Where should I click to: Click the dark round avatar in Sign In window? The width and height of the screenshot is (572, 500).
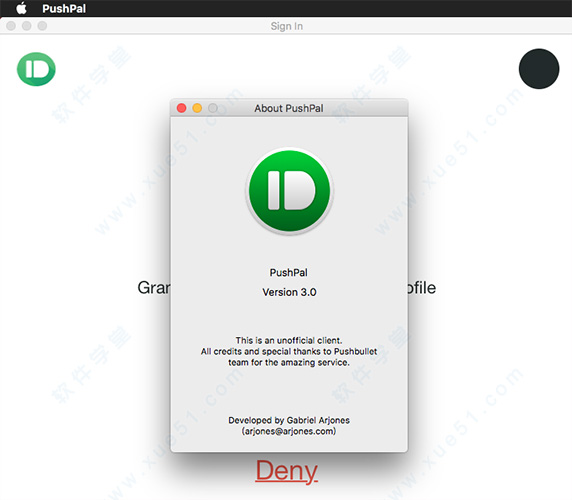pyautogui.click(x=539, y=69)
